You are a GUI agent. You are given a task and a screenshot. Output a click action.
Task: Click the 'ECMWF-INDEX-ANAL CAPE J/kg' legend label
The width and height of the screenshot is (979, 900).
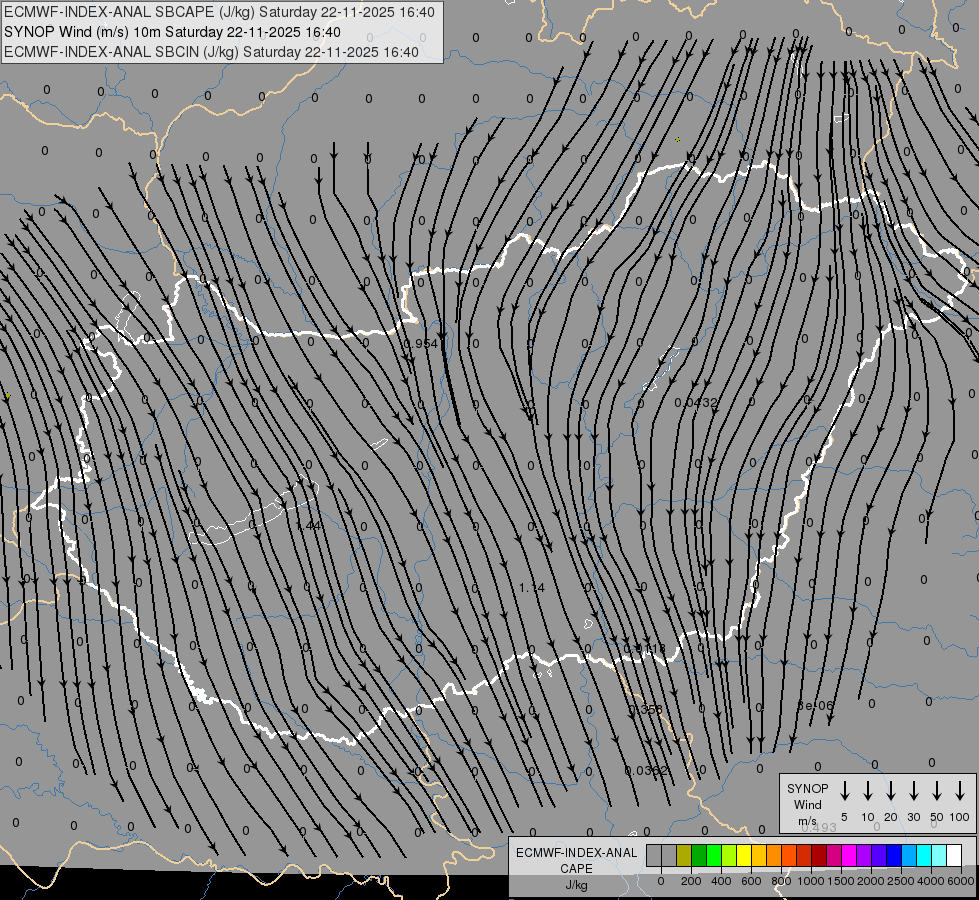(x=576, y=869)
